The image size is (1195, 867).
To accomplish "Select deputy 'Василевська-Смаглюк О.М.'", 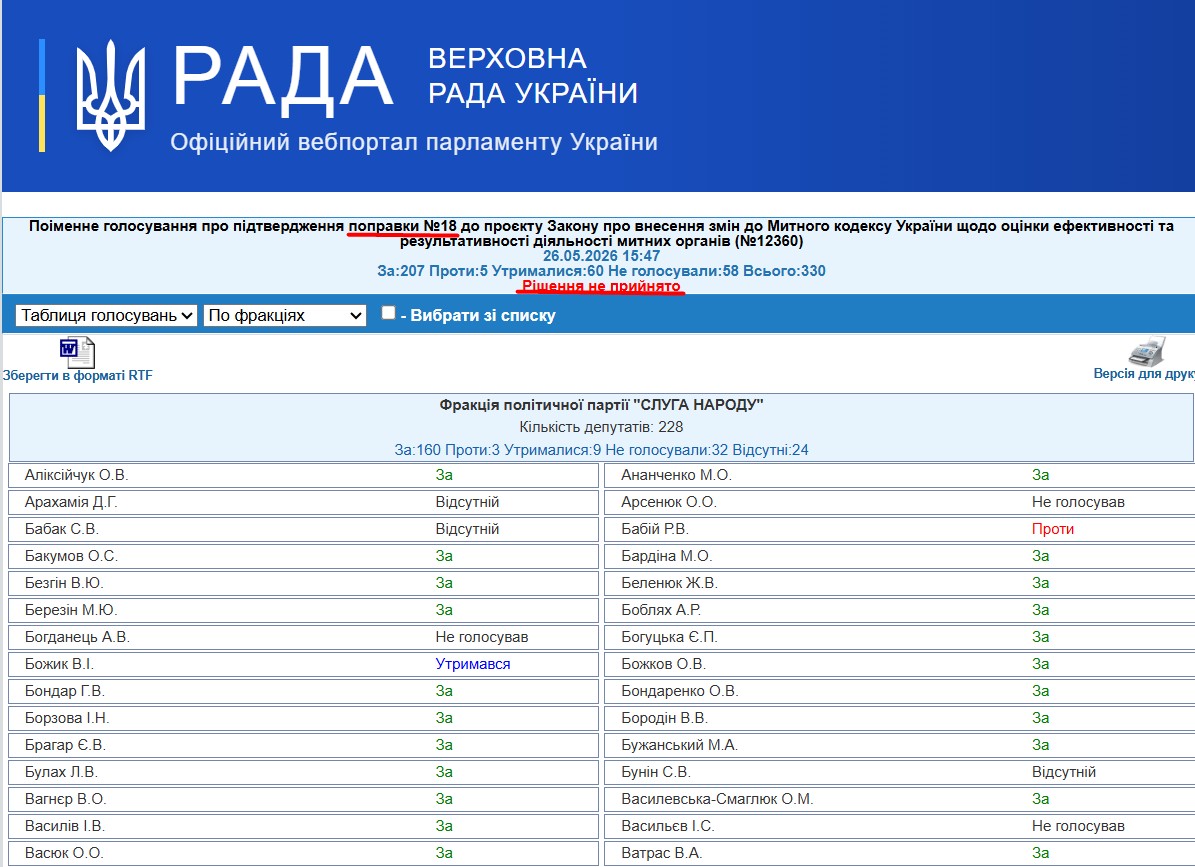I will point(717,799).
